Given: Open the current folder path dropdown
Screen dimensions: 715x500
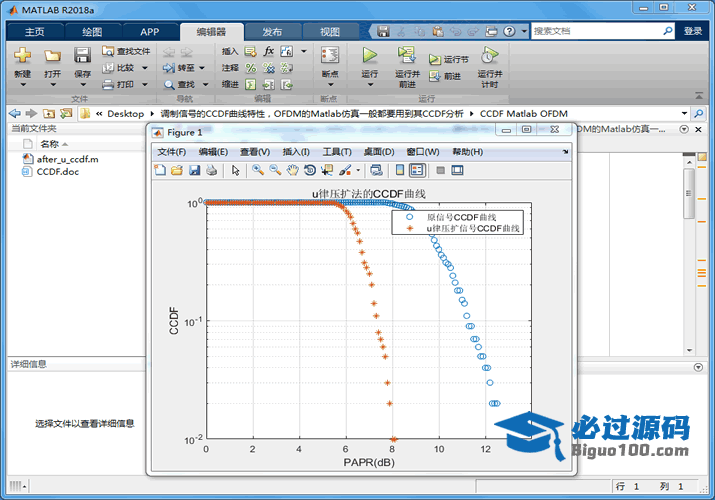Looking at the screenshot, I should coord(684,113).
